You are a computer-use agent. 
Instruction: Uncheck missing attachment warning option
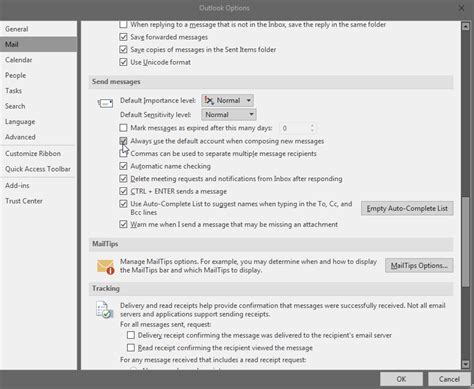point(123,224)
